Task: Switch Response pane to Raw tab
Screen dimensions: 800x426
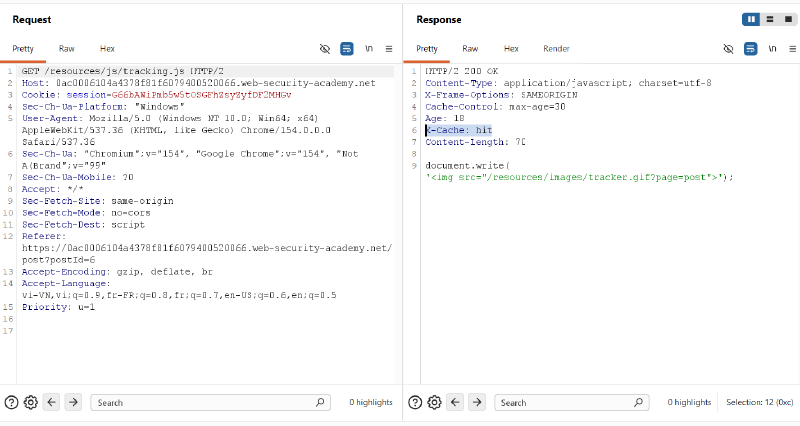Action: (470, 49)
